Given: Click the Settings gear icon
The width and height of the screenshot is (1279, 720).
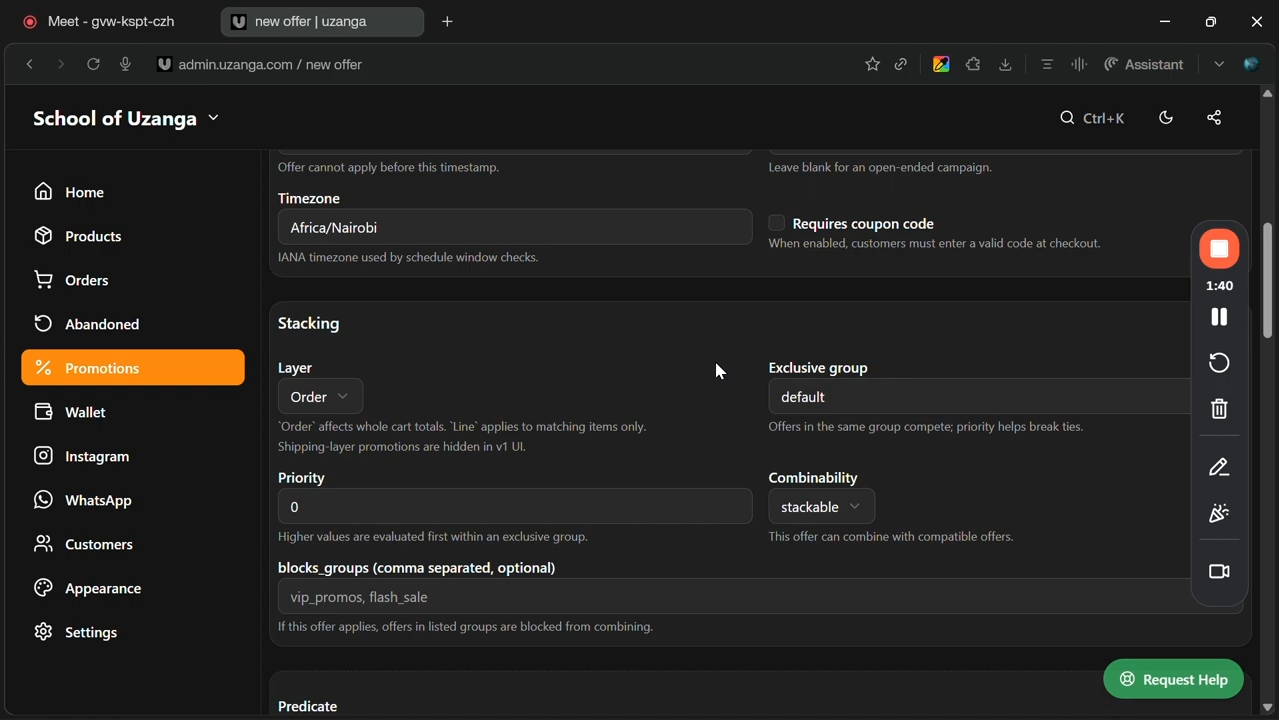Looking at the screenshot, I should tap(43, 632).
